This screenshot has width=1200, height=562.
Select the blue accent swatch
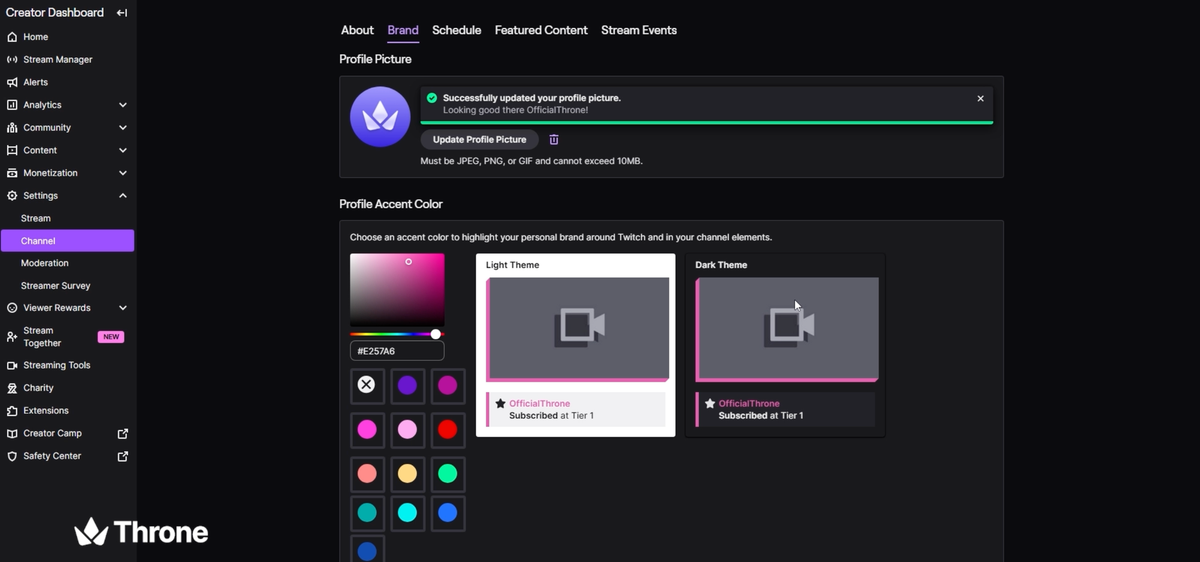447,513
